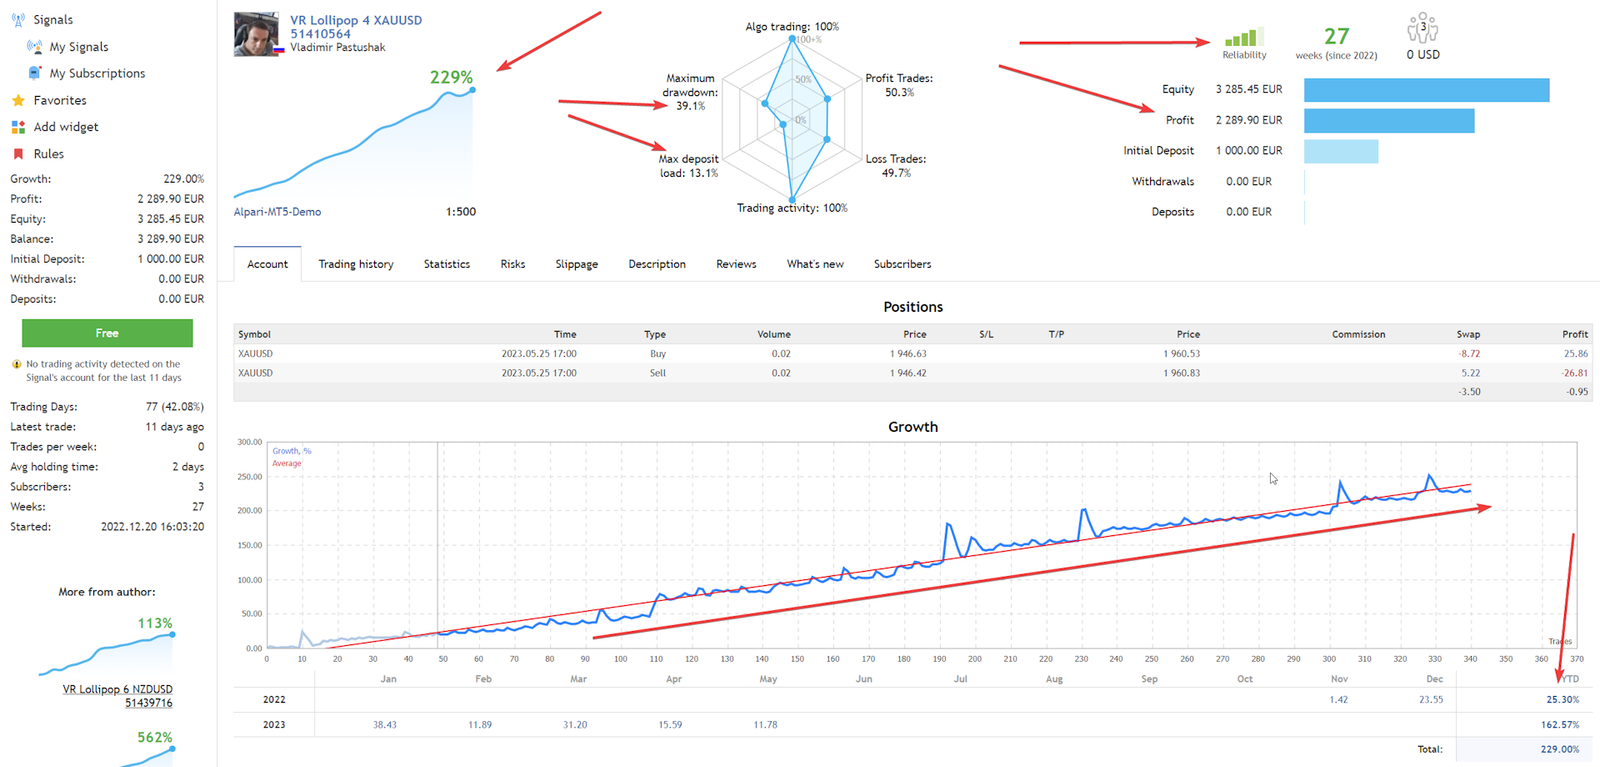This screenshot has width=1600, height=767.
Task: Click the subscribers people icon above 0 USD
Action: (x=1422, y=28)
